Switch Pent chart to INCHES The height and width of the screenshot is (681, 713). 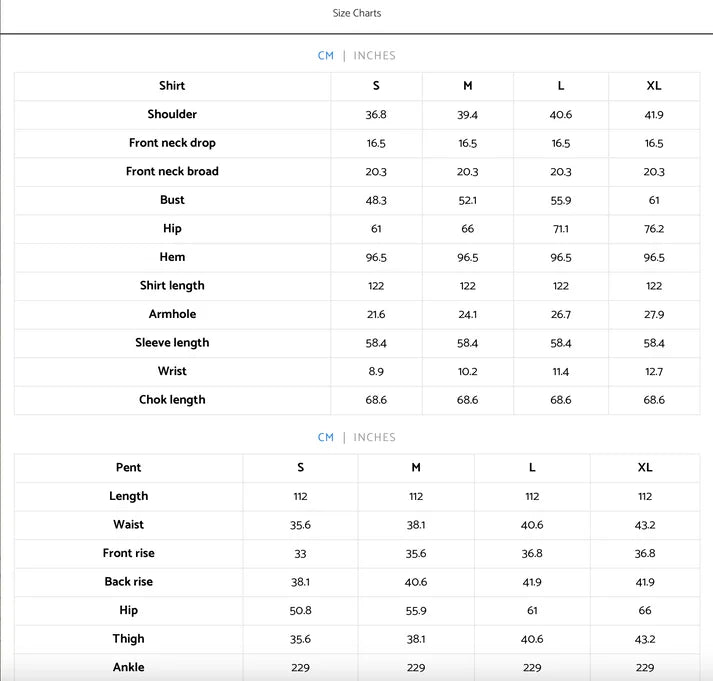coord(374,437)
